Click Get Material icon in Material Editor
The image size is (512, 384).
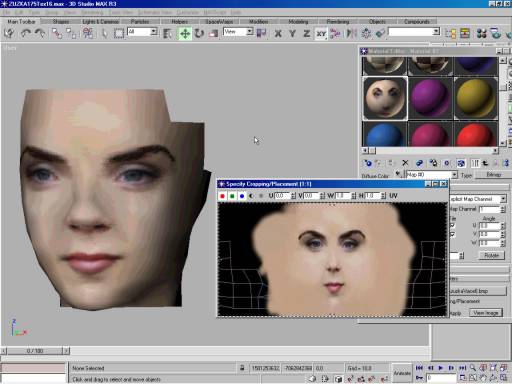pyautogui.click(x=368, y=163)
